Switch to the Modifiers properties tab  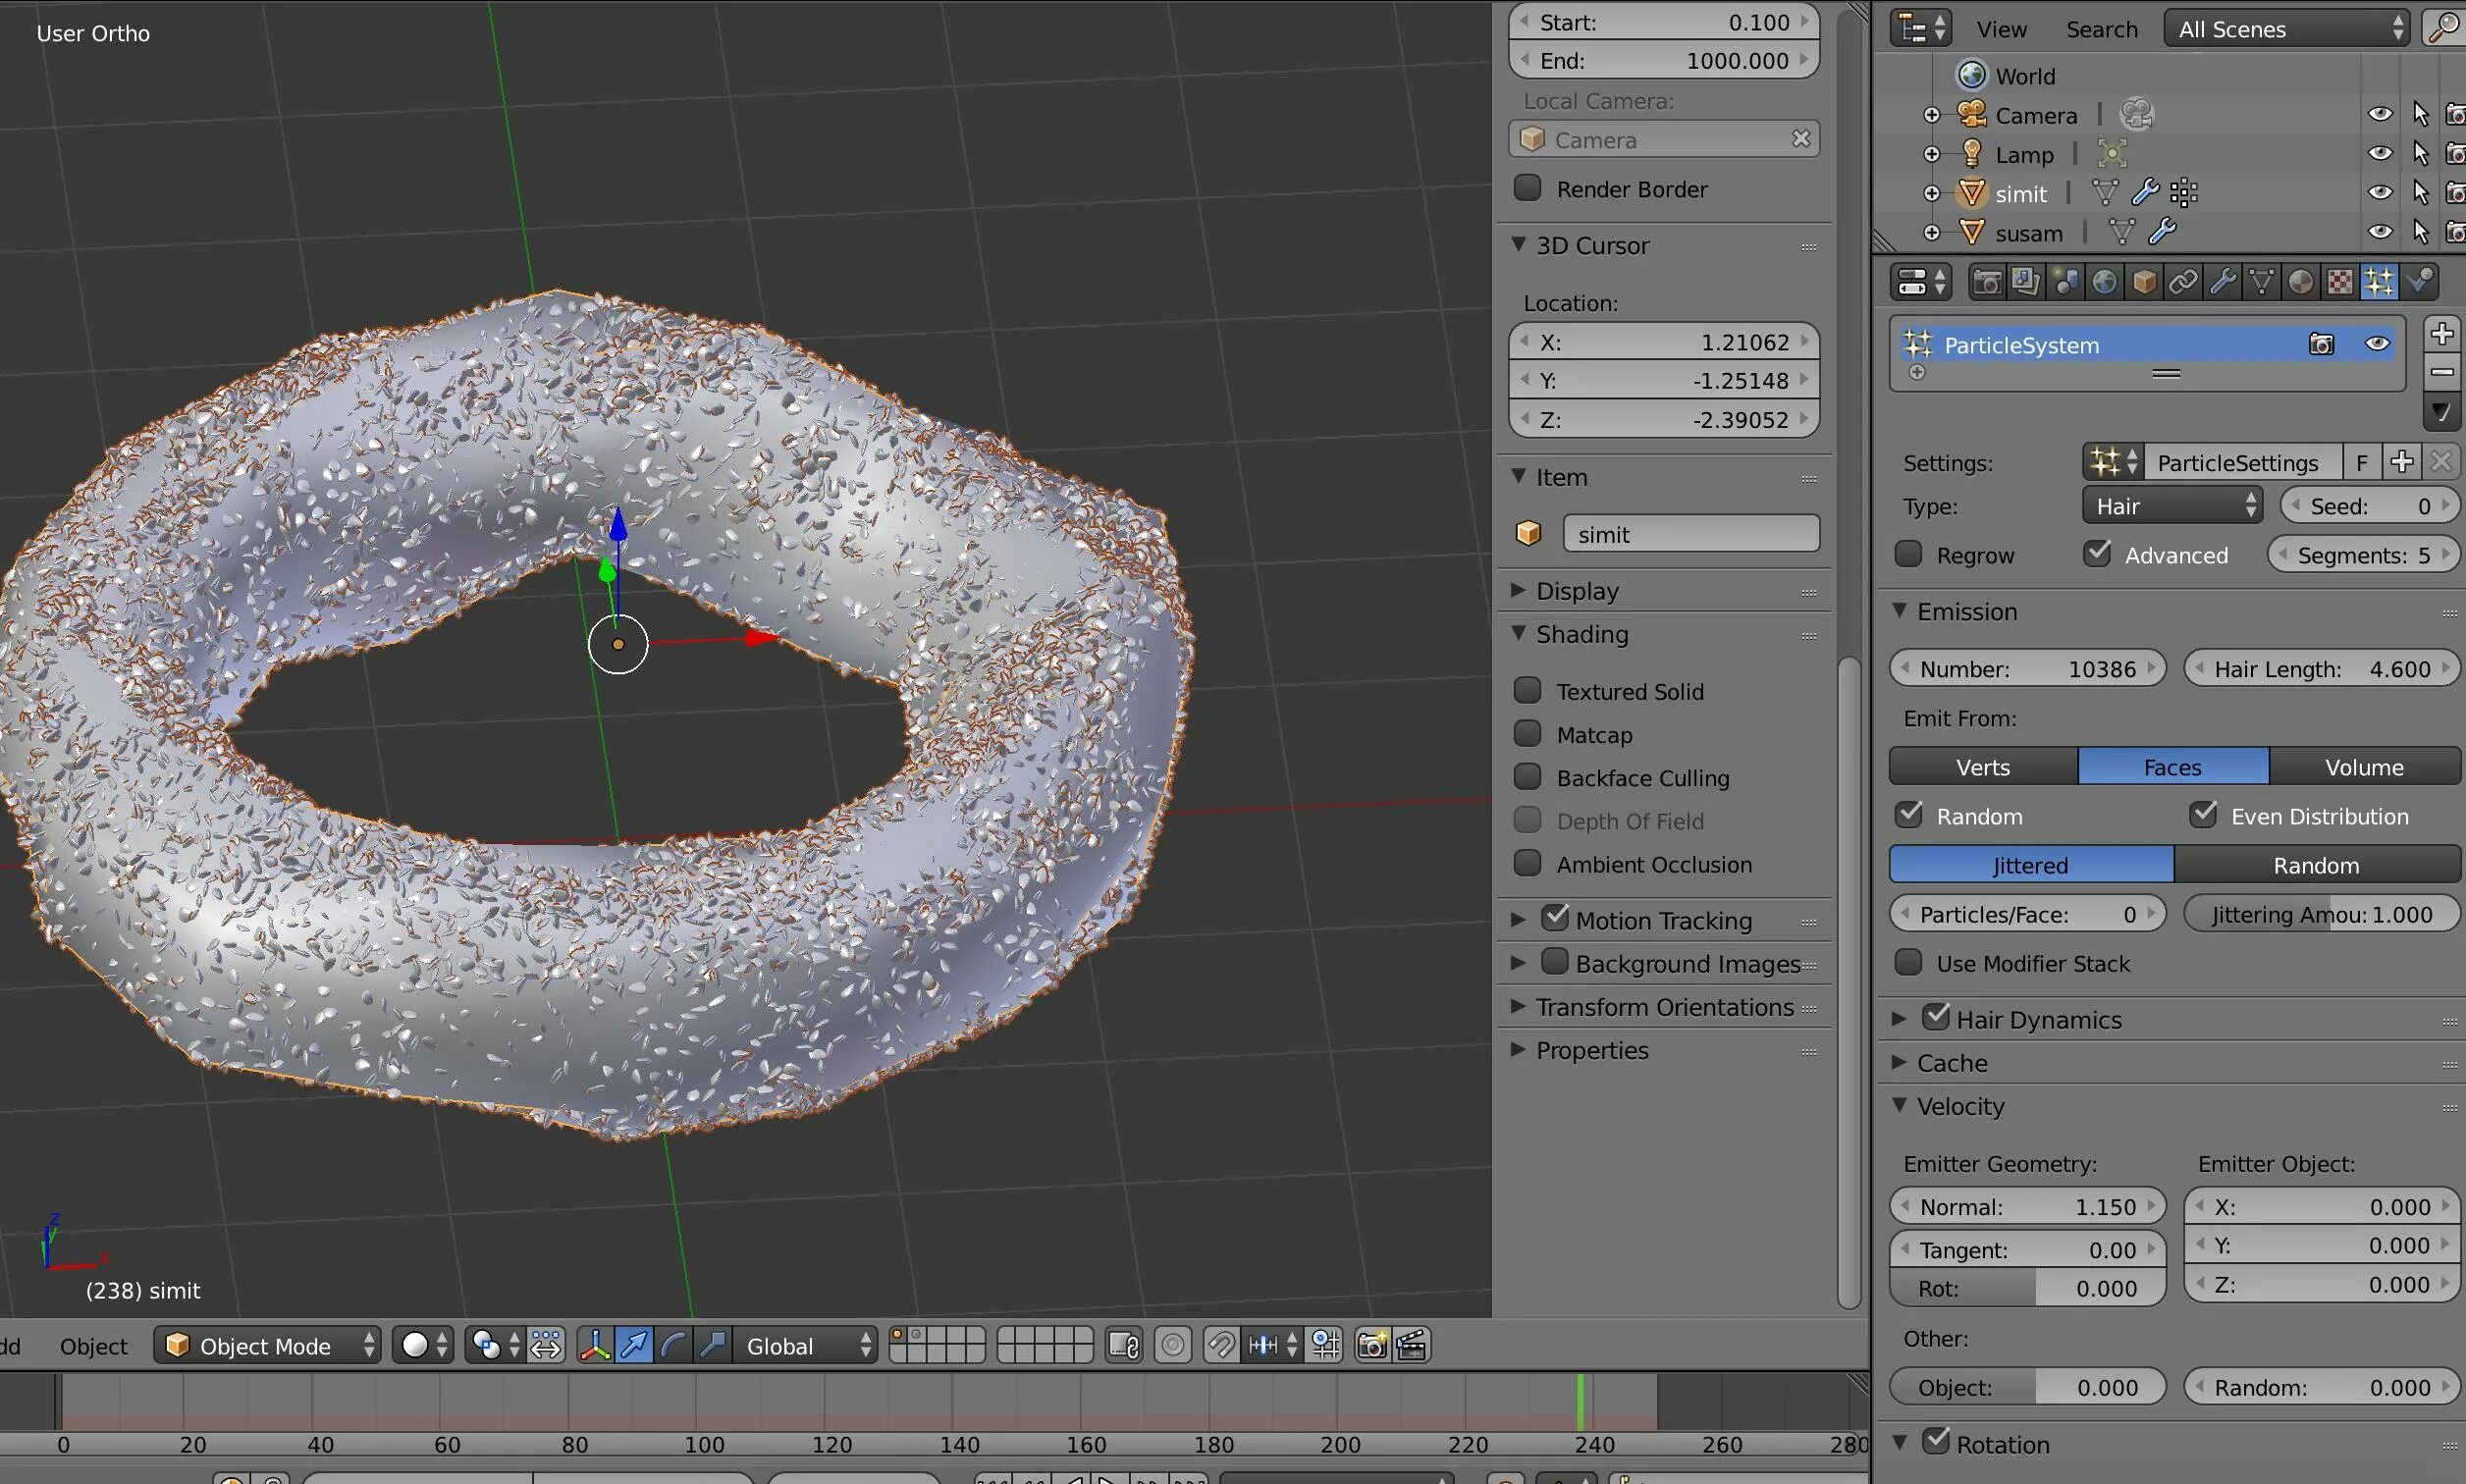tap(2224, 281)
